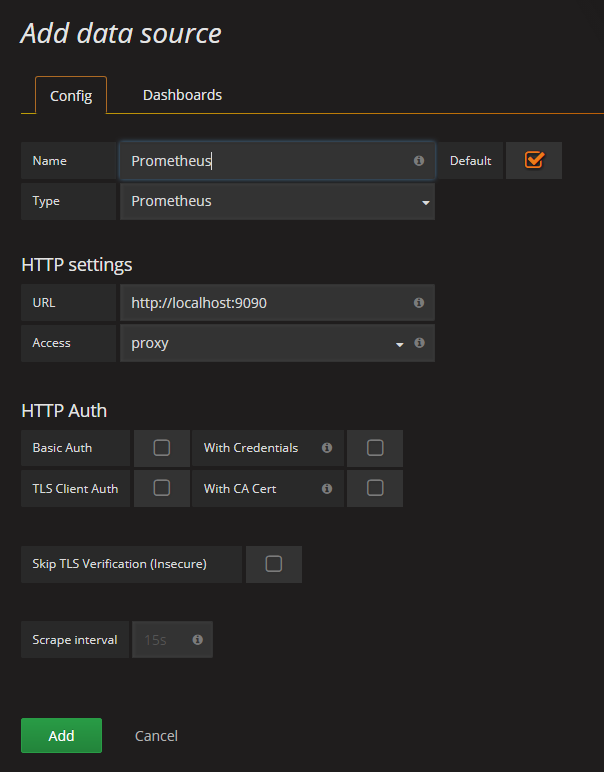Click the With CA Cert info icon
Screen dimensions: 604x772
(327, 488)
